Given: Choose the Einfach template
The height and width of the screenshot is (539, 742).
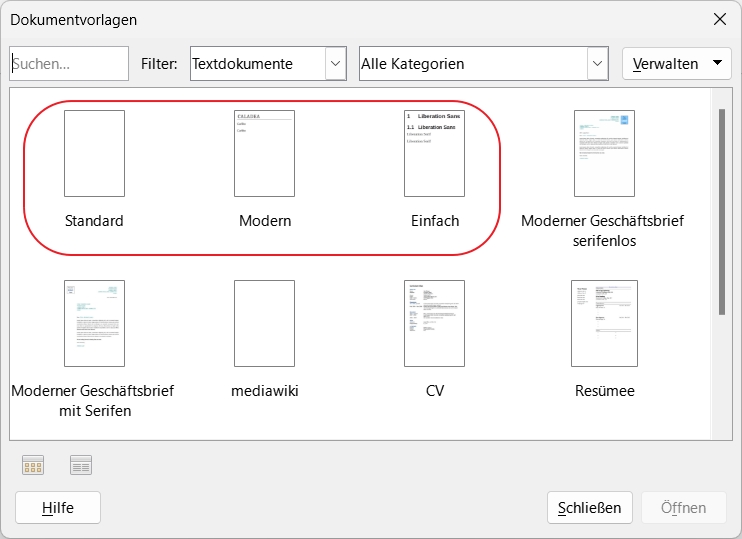Looking at the screenshot, I should [434, 154].
